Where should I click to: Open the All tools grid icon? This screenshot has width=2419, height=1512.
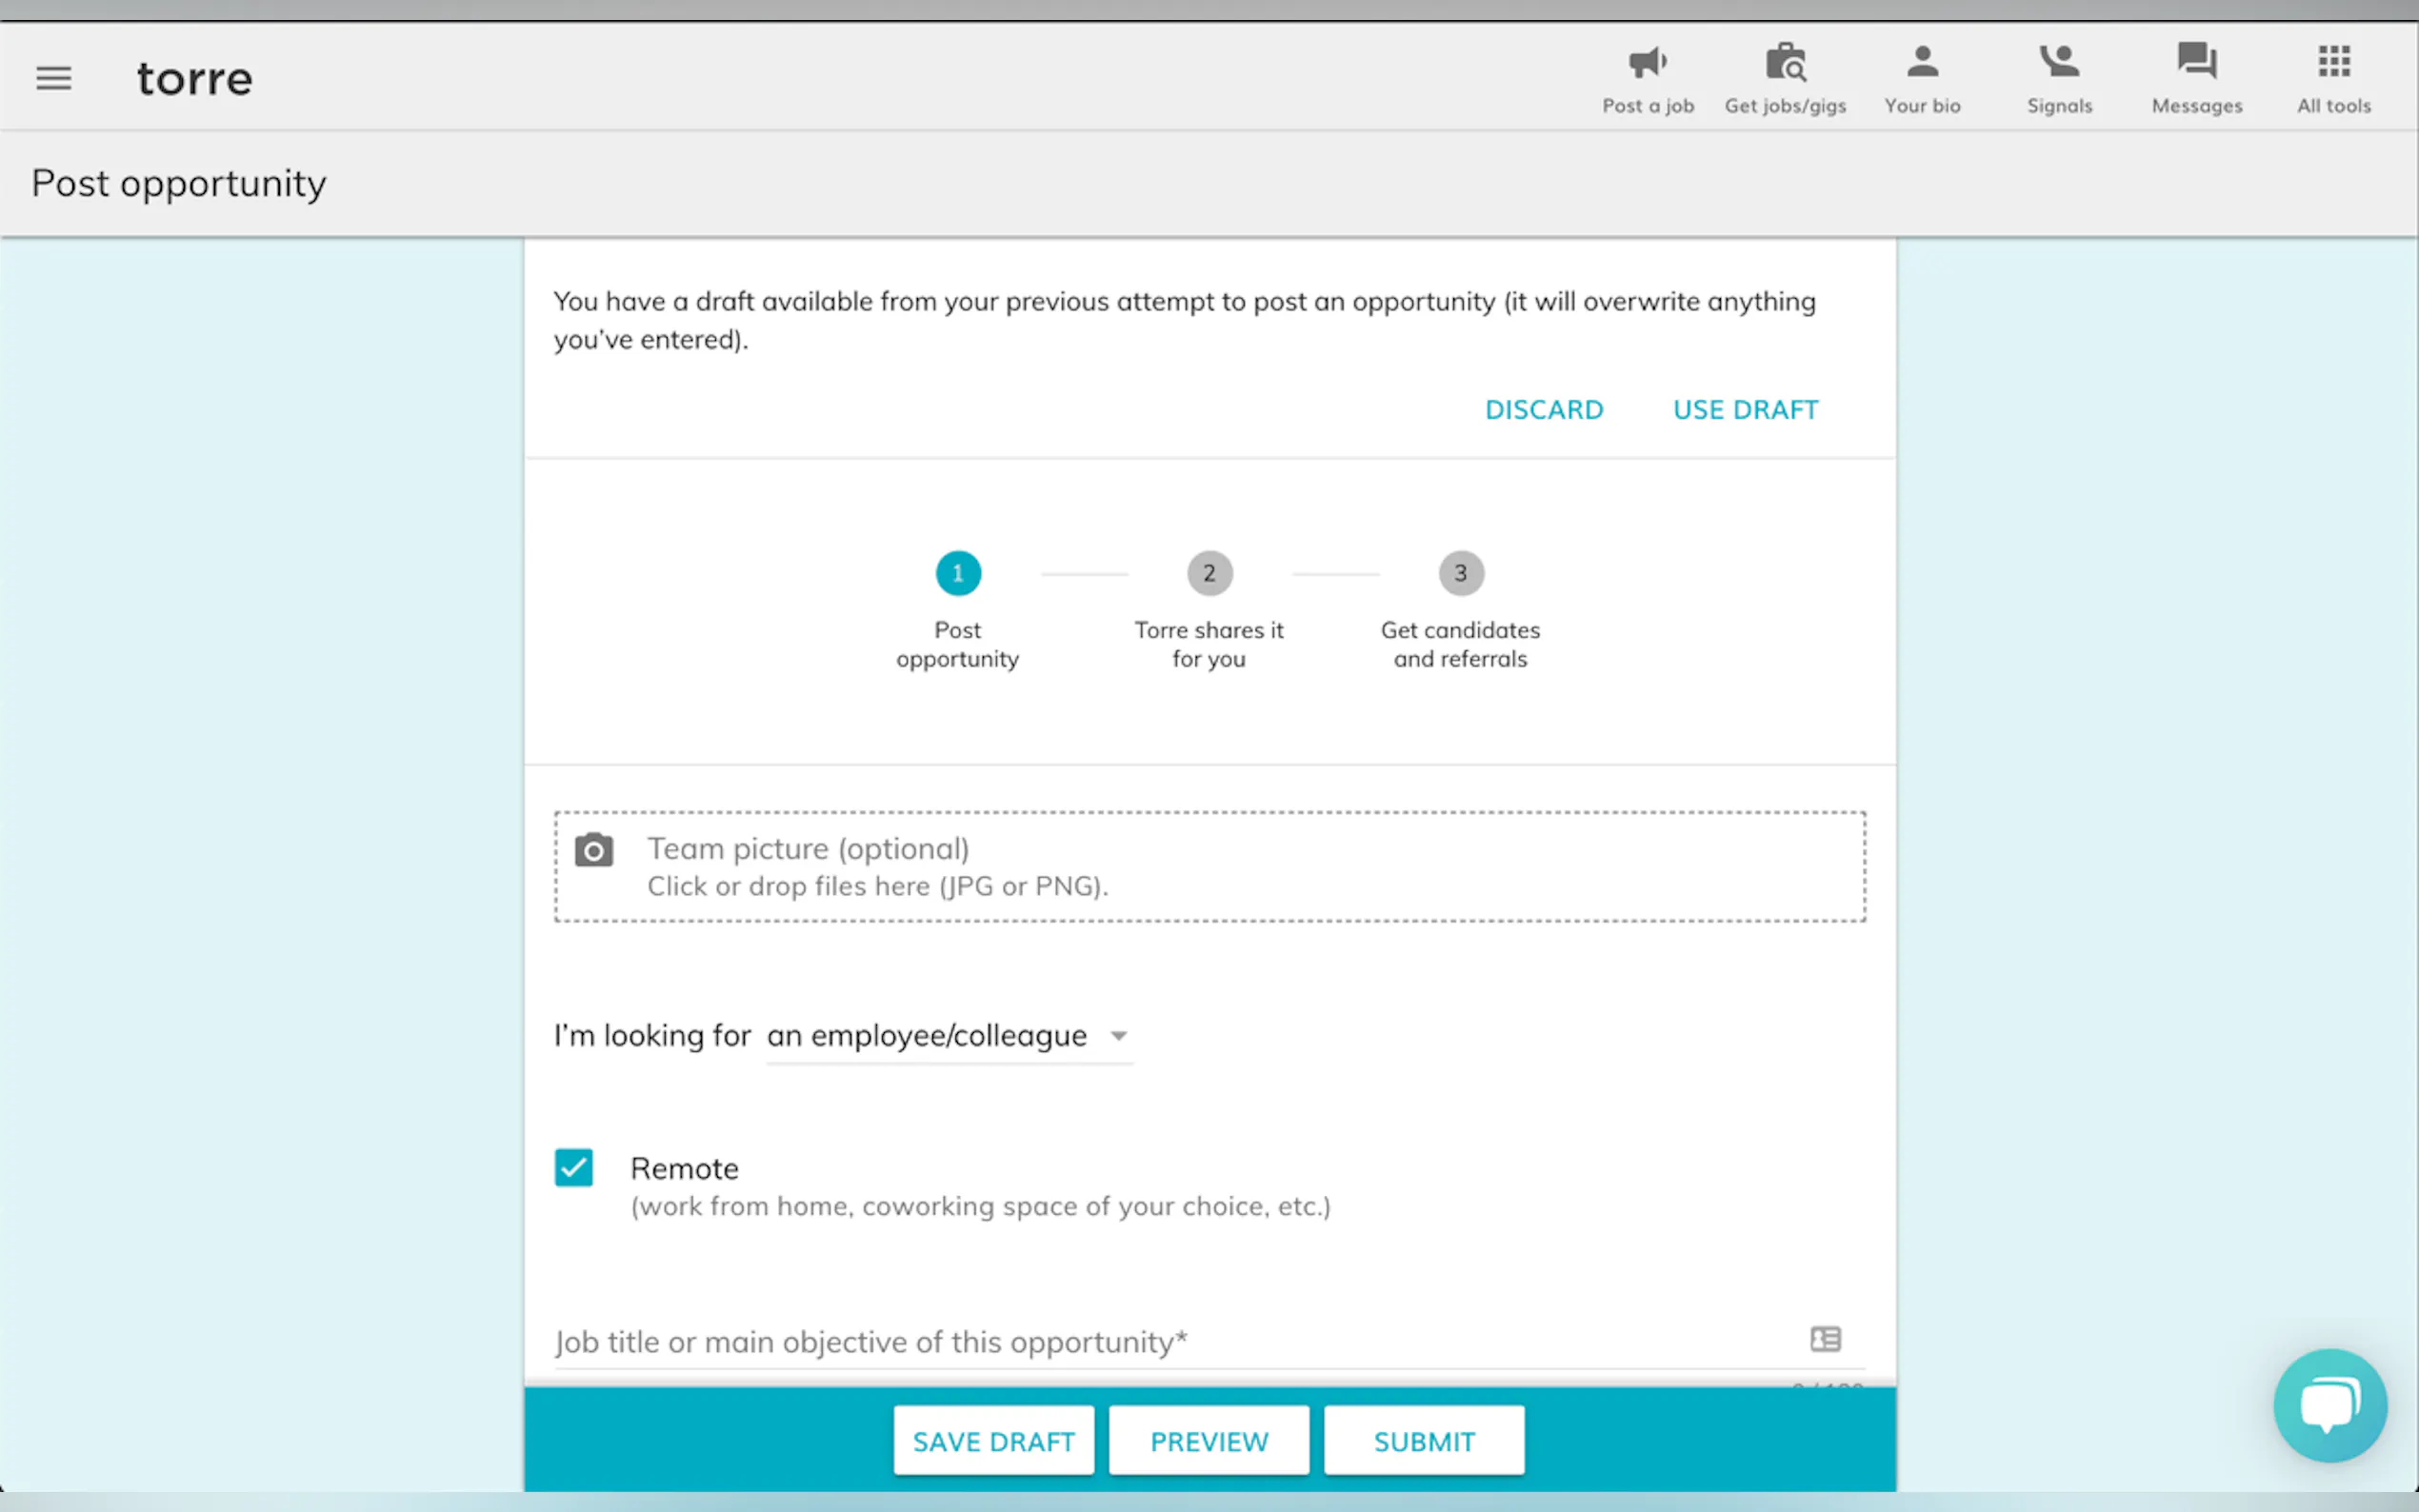coord(2334,63)
